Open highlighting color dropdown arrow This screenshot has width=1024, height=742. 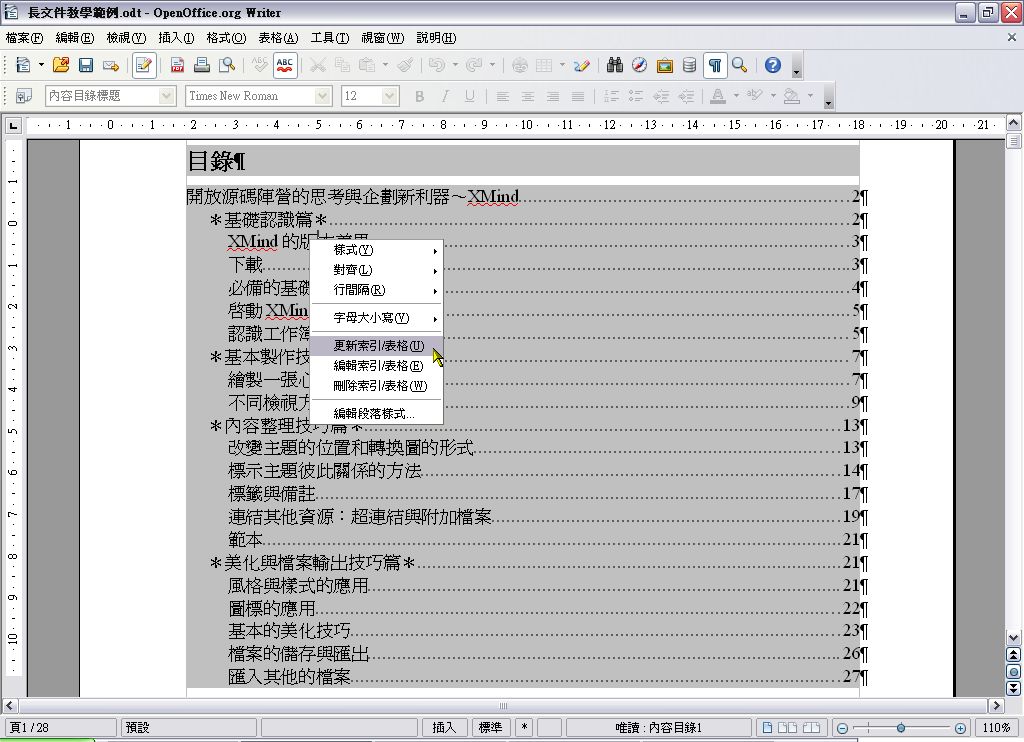point(774,96)
